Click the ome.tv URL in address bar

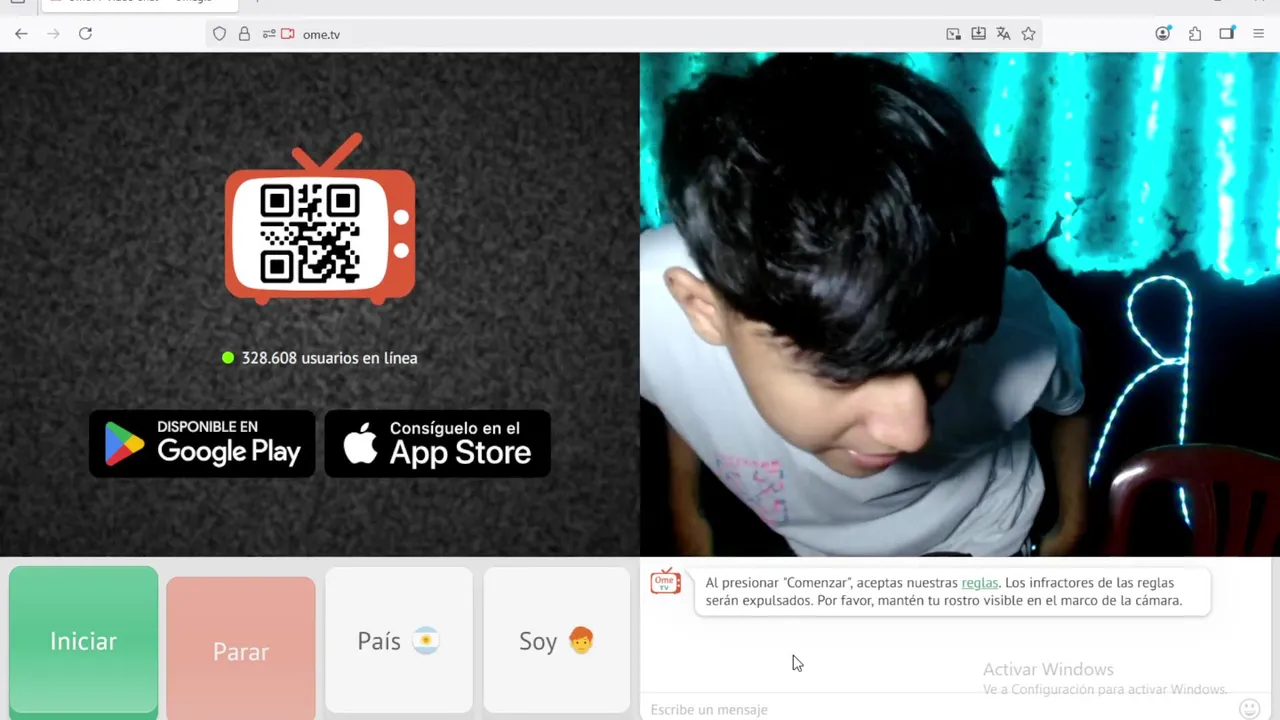(x=321, y=34)
